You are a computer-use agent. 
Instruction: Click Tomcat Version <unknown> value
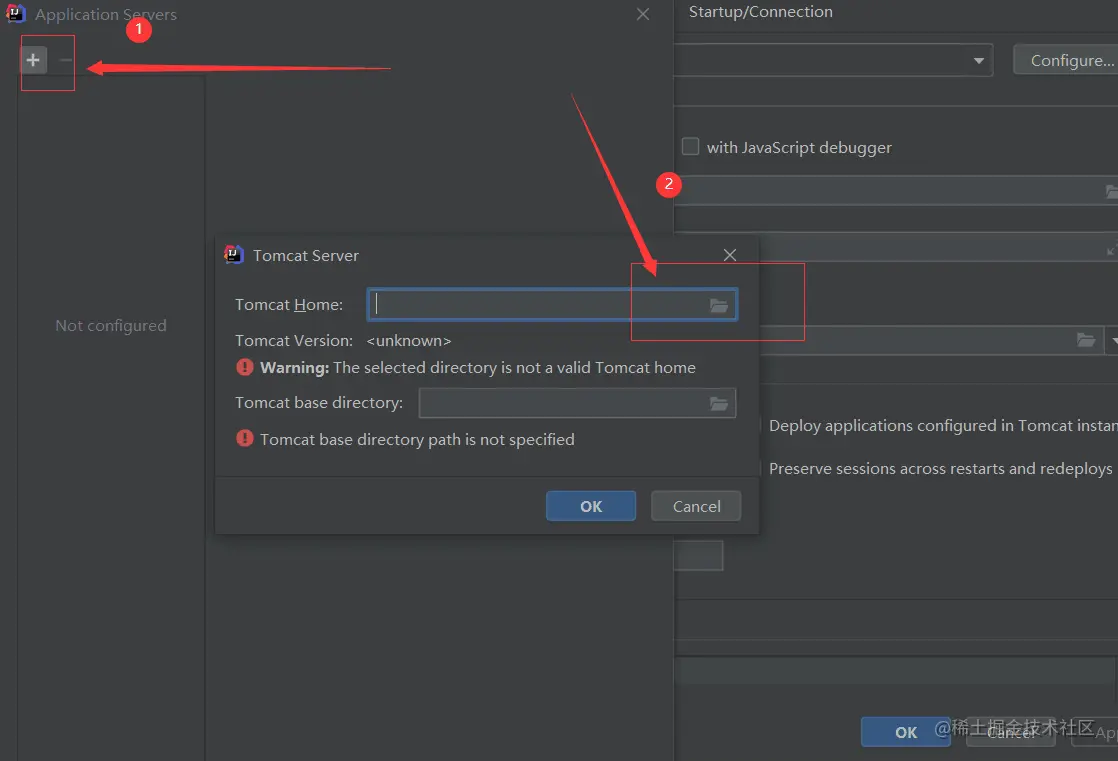[x=409, y=341]
